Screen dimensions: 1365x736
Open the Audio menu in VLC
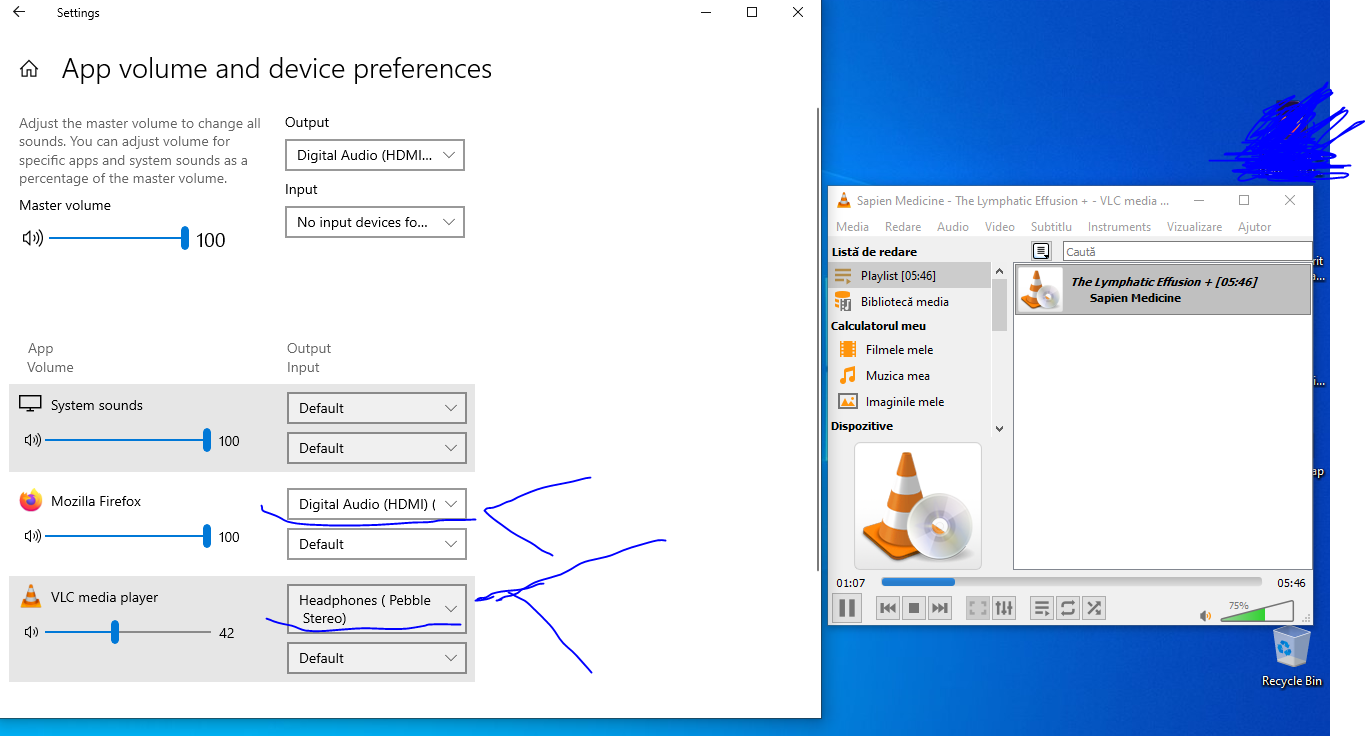[952, 227]
